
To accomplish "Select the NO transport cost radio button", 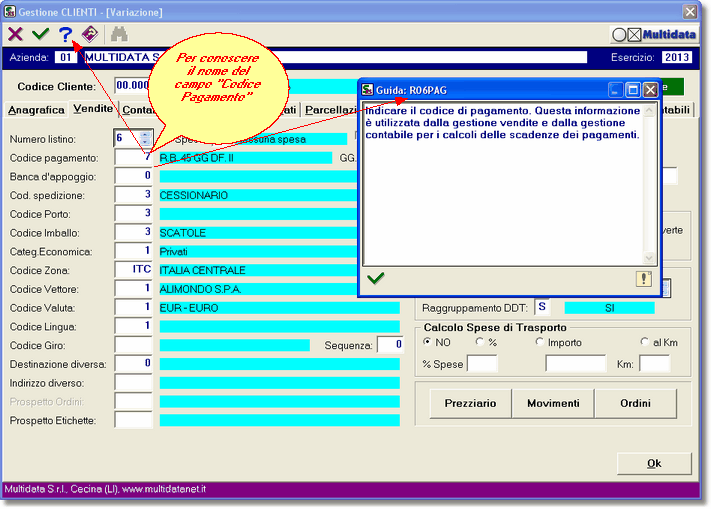I will [427, 341].
